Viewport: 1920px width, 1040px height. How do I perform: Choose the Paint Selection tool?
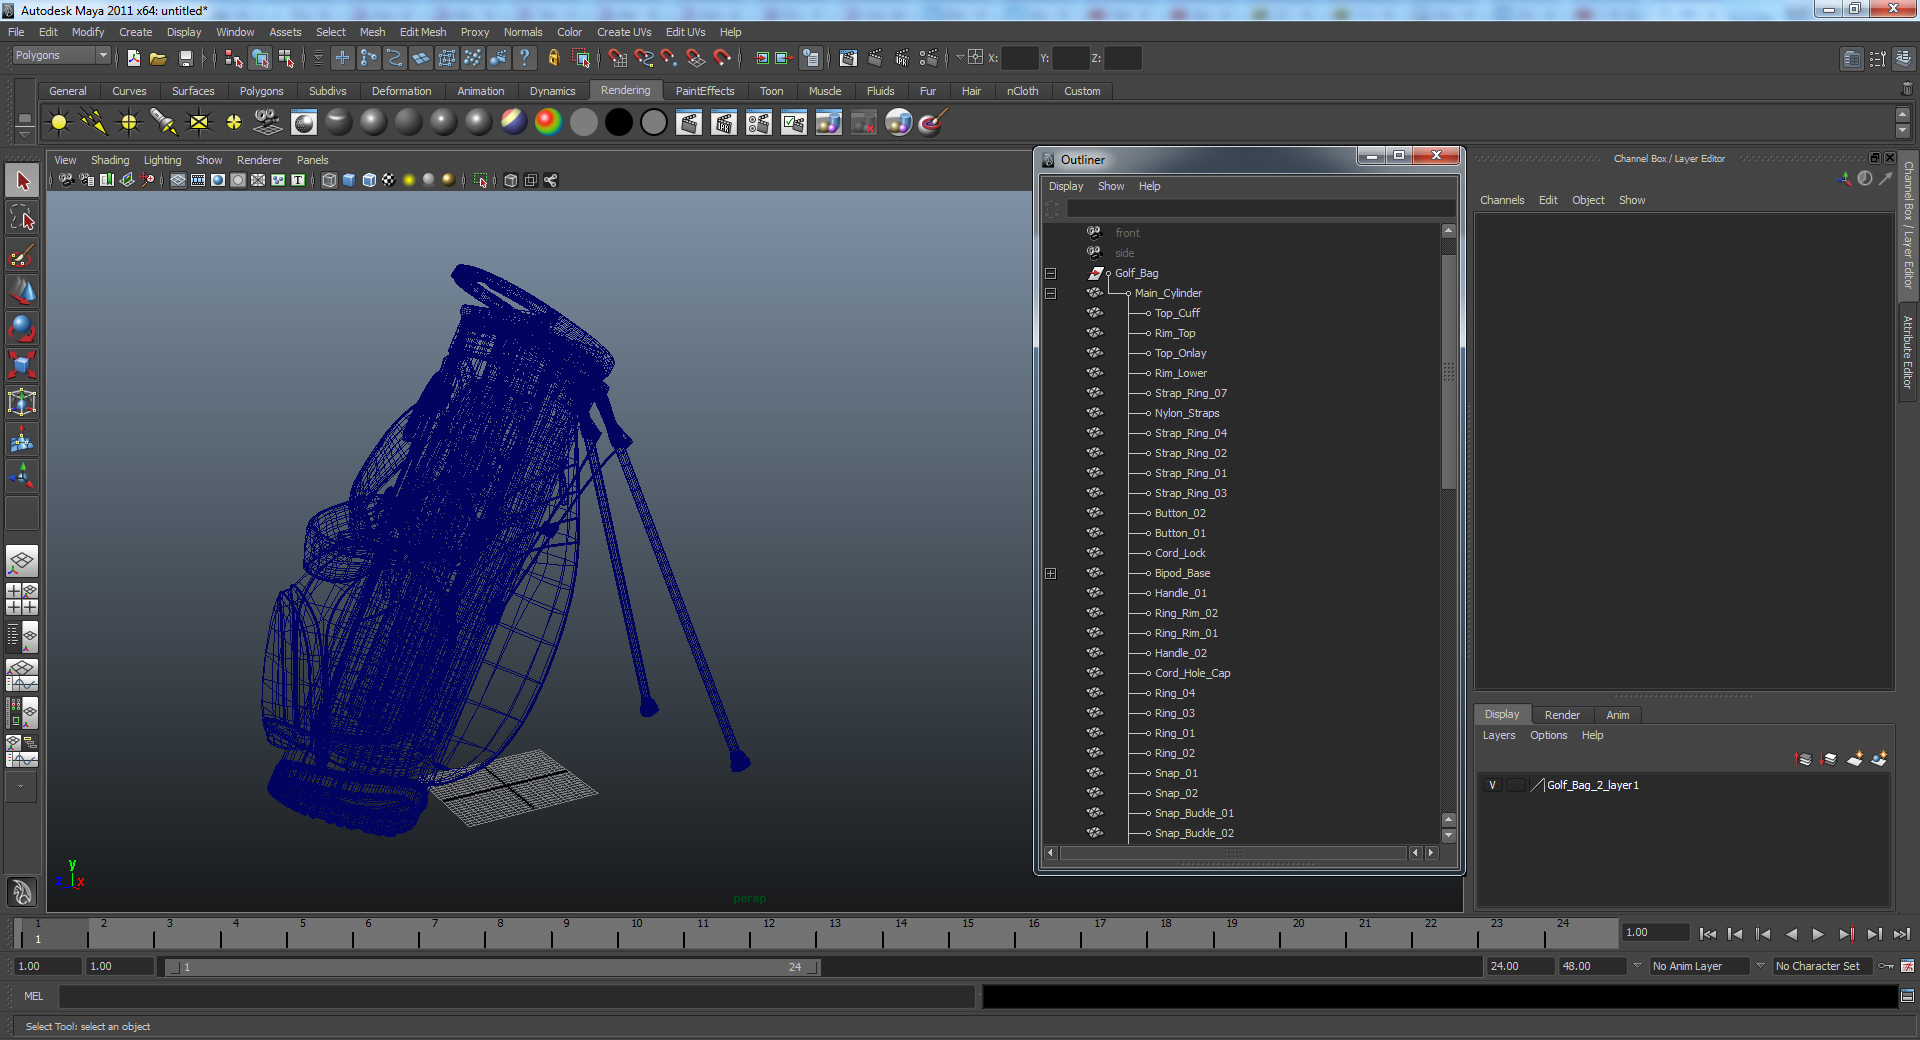pyautogui.click(x=22, y=255)
